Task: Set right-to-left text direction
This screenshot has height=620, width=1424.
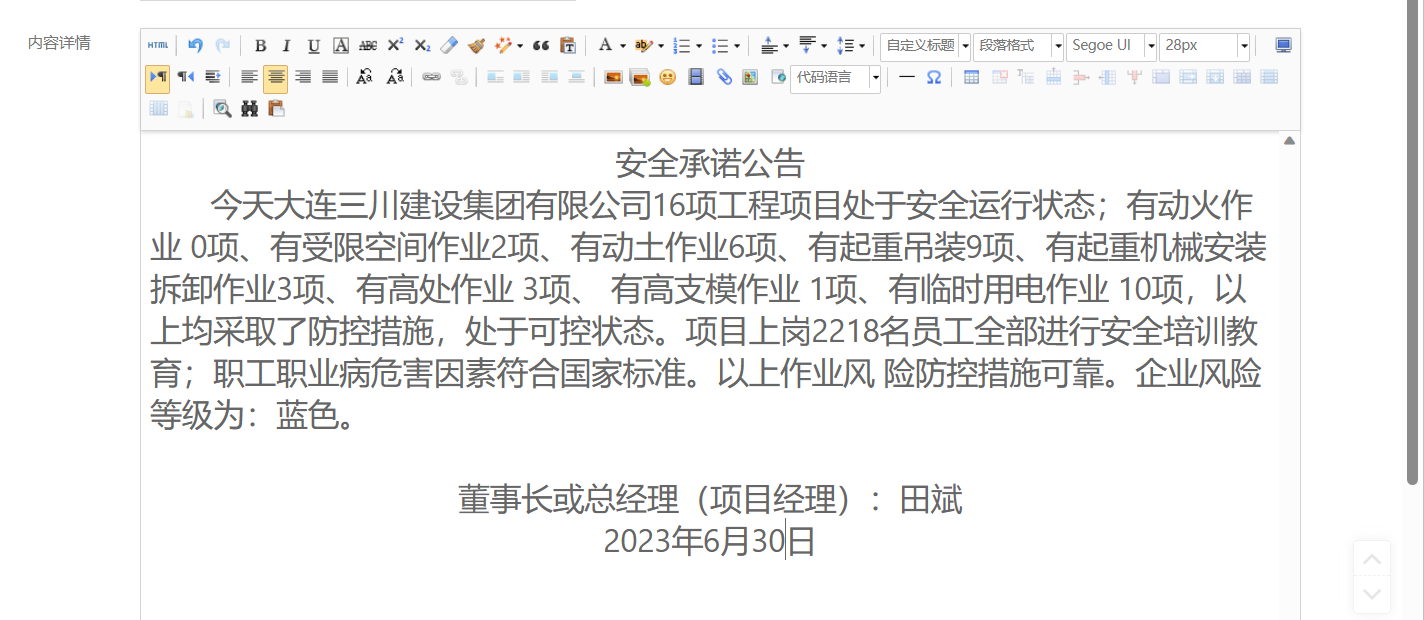Action: pos(185,77)
